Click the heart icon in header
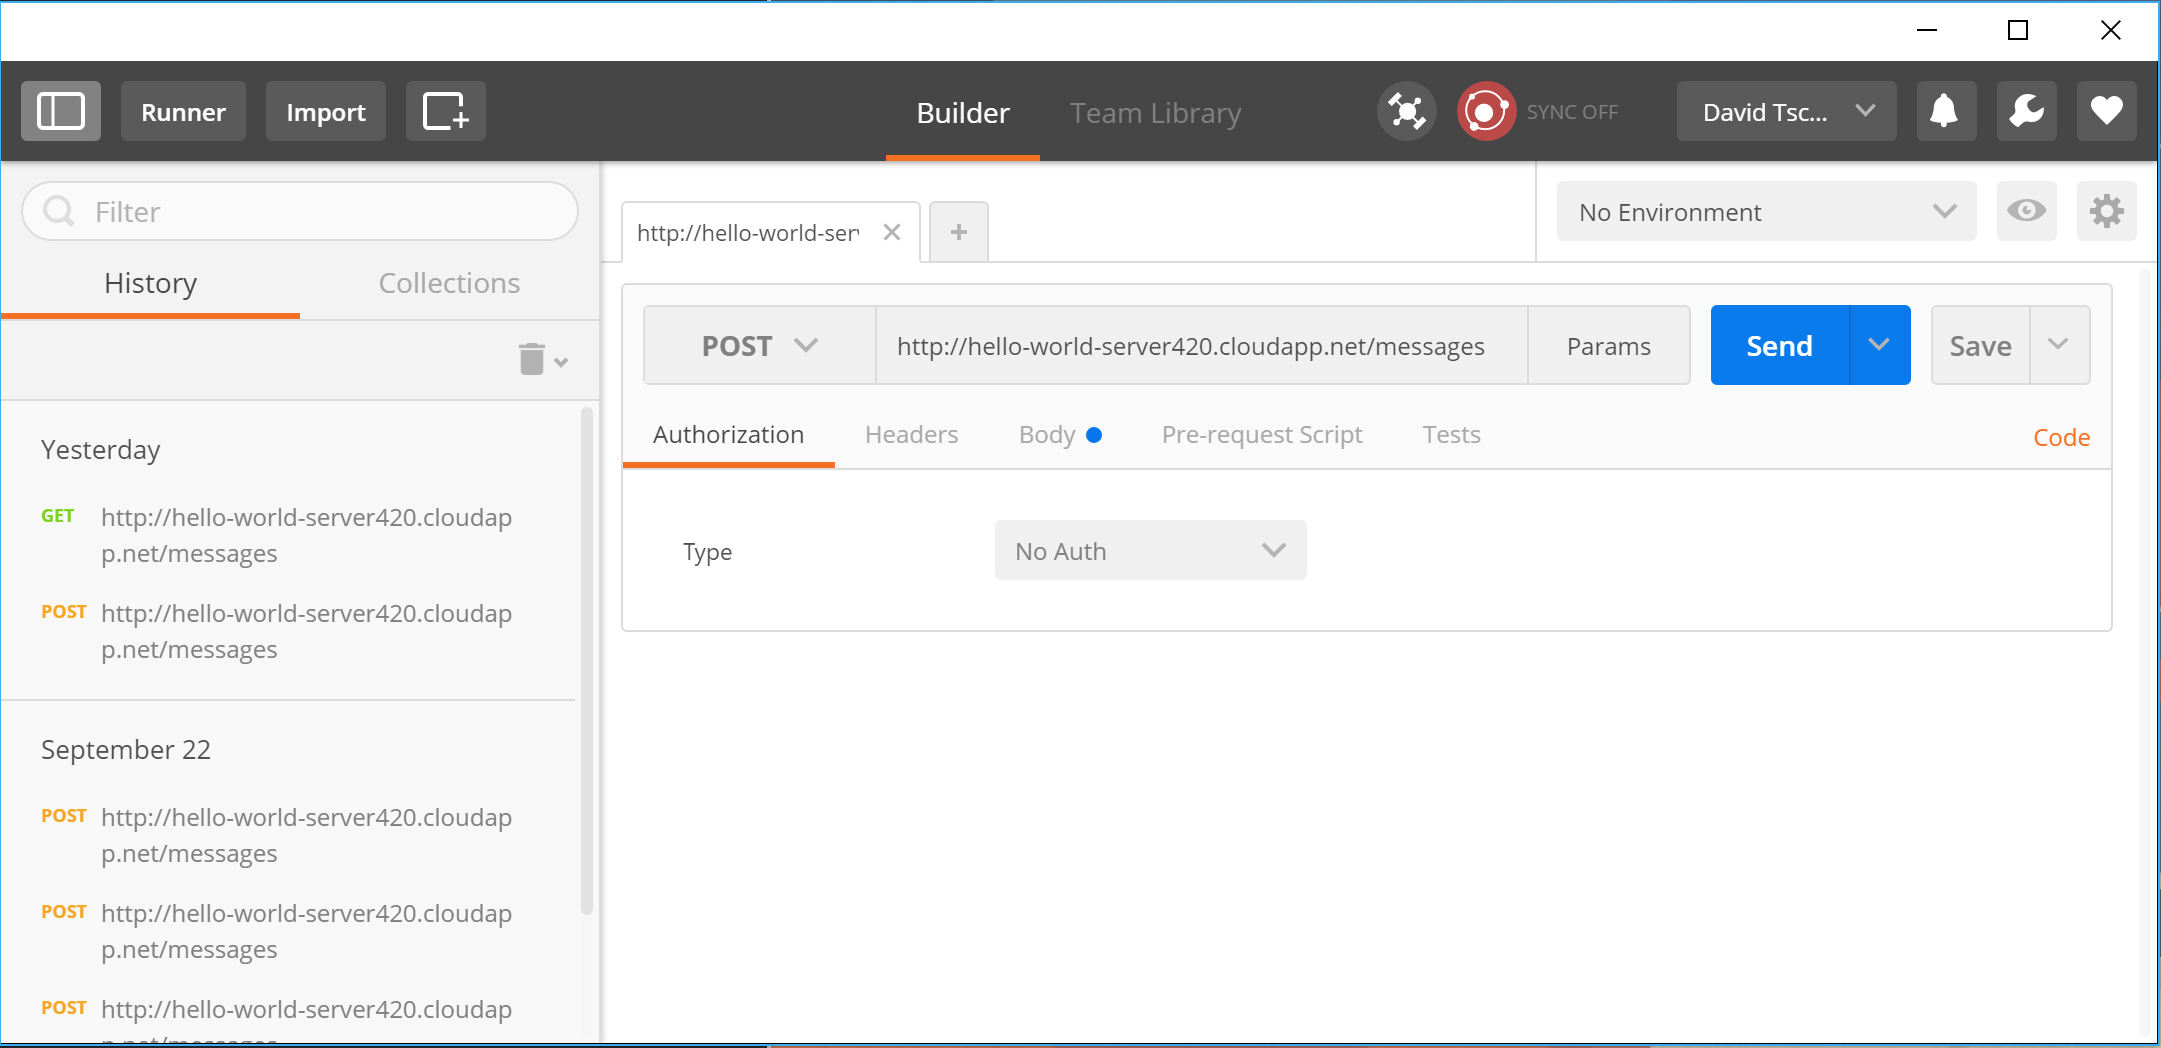Screen dimensions: 2161x1048 (x=2106, y=111)
